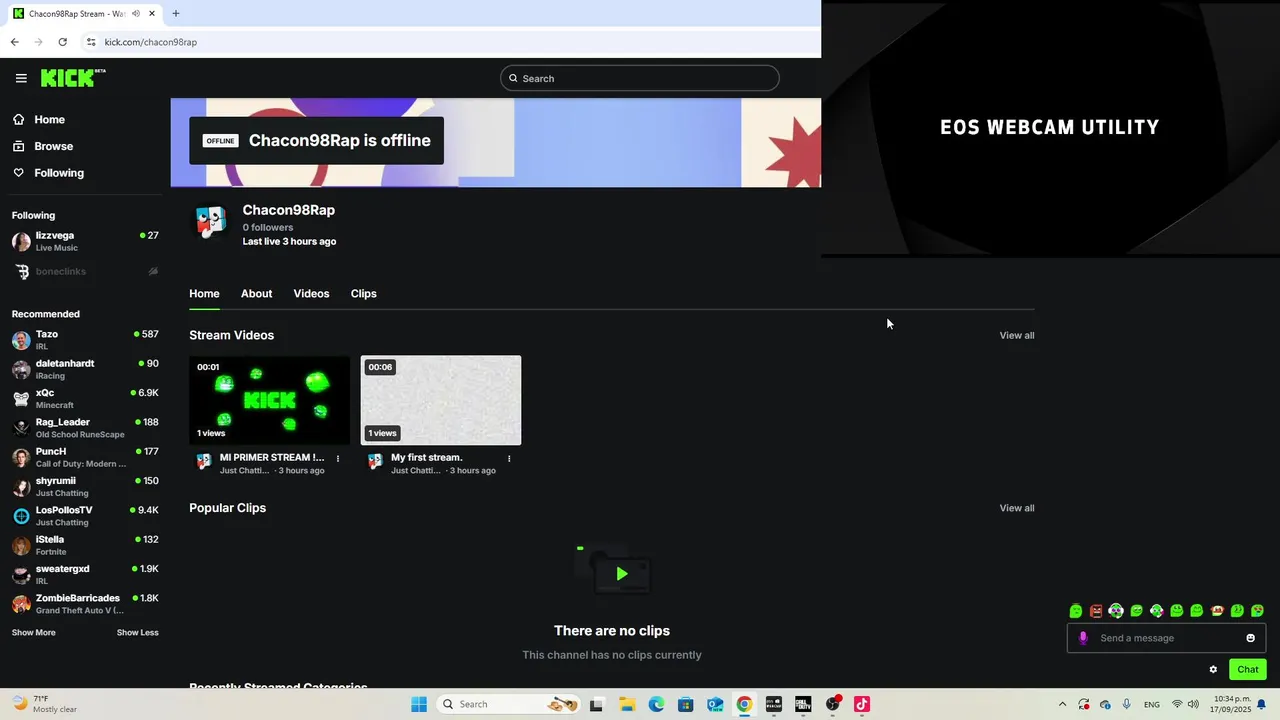Viewport: 1280px width, 720px height.
Task: Select the Home channel tab
Action: (x=204, y=294)
